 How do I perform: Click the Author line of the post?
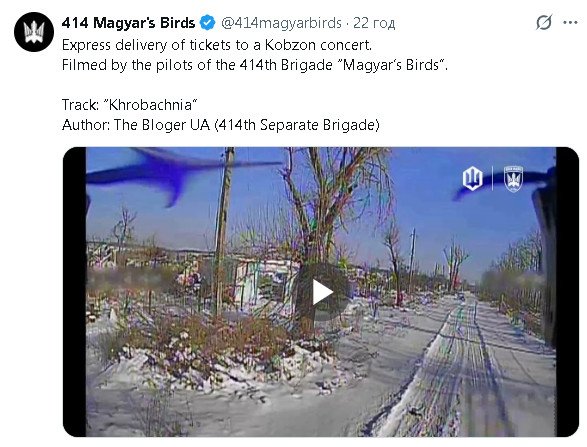pos(220,125)
